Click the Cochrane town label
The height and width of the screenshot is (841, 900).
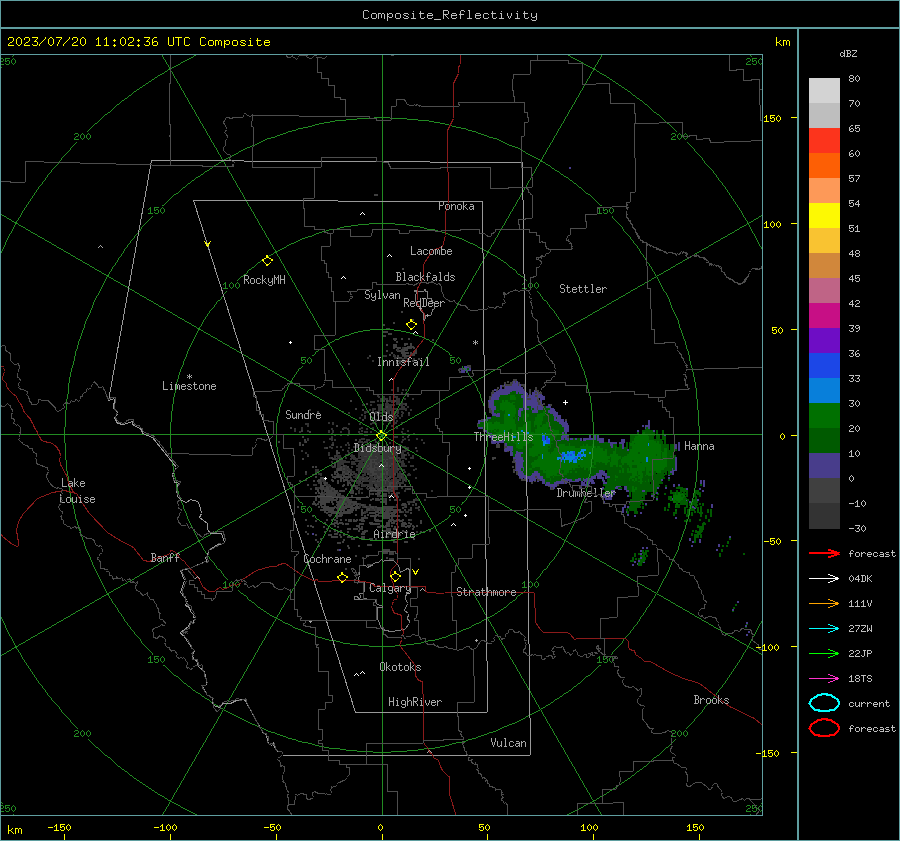click(x=327, y=559)
